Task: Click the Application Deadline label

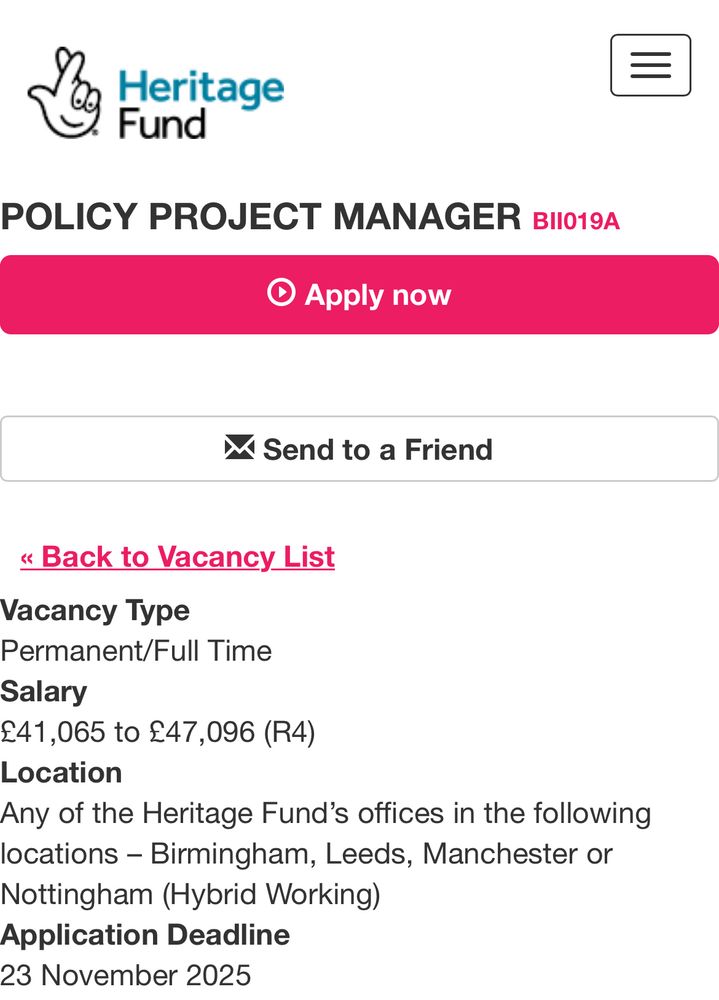Action: pyautogui.click(x=145, y=935)
